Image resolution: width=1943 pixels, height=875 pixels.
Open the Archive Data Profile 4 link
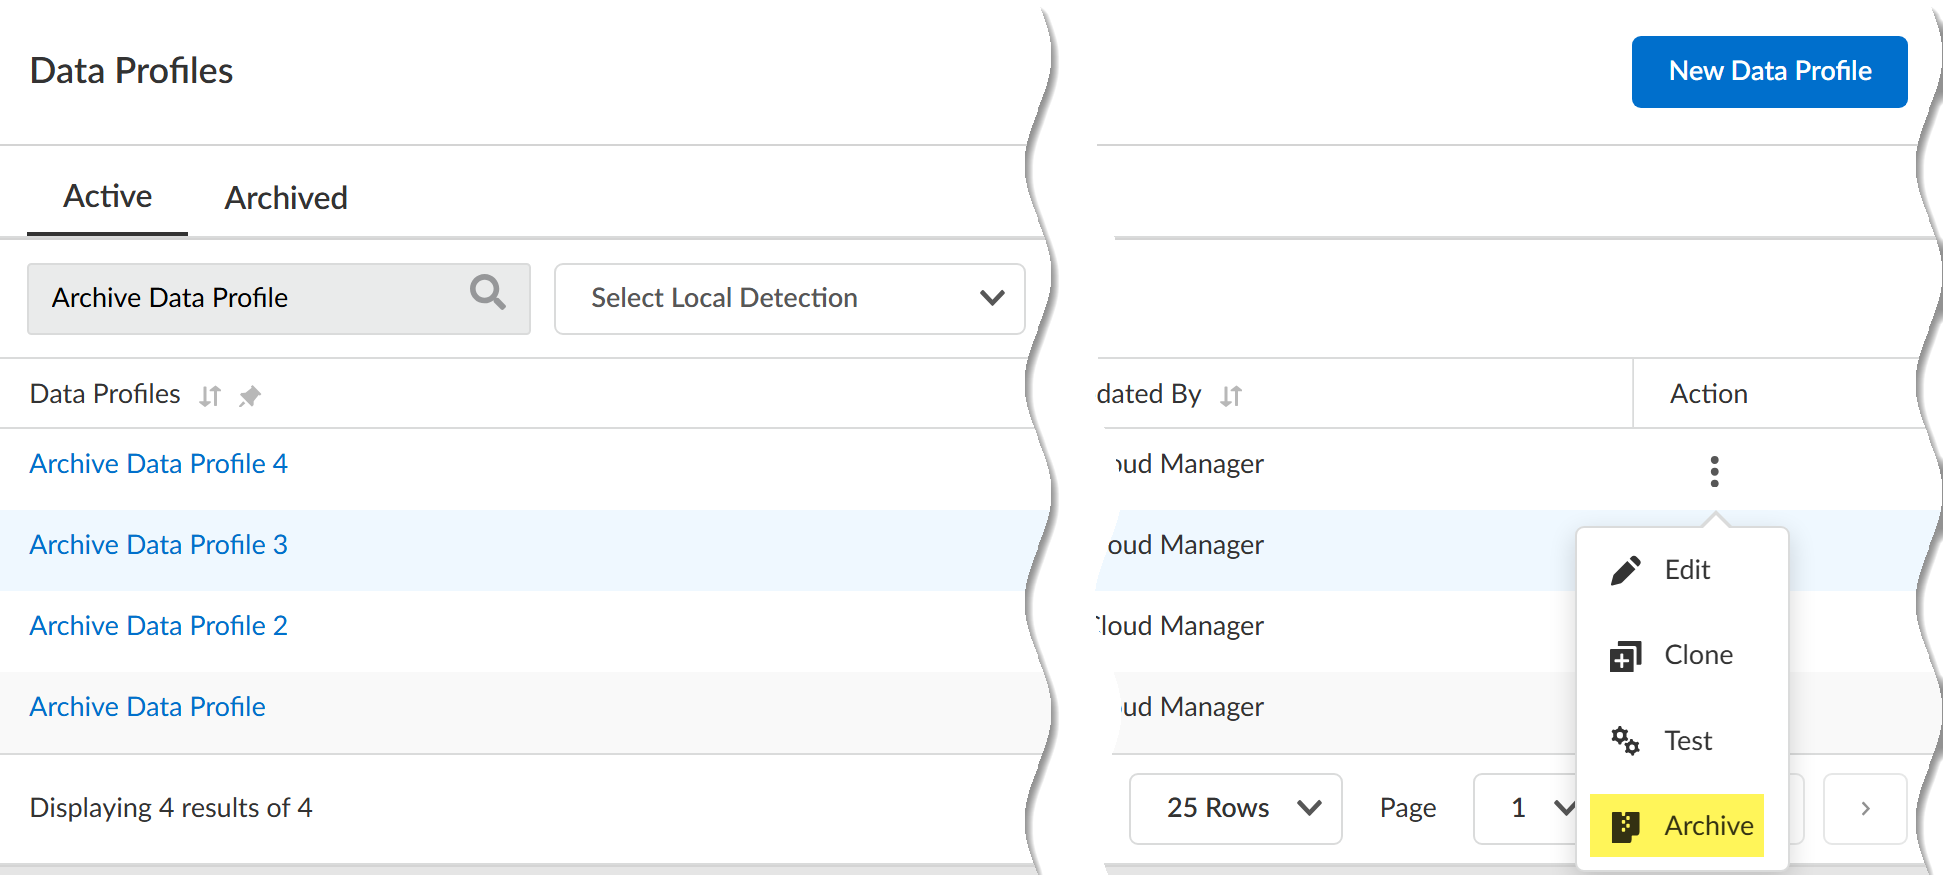pyautogui.click(x=159, y=464)
